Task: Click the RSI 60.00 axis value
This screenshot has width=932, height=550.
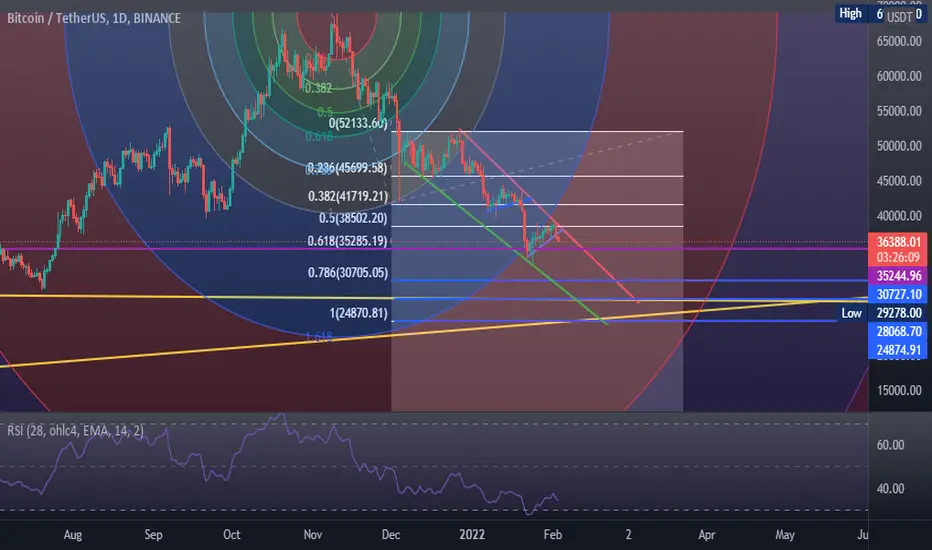Action: pyautogui.click(x=890, y=445)
